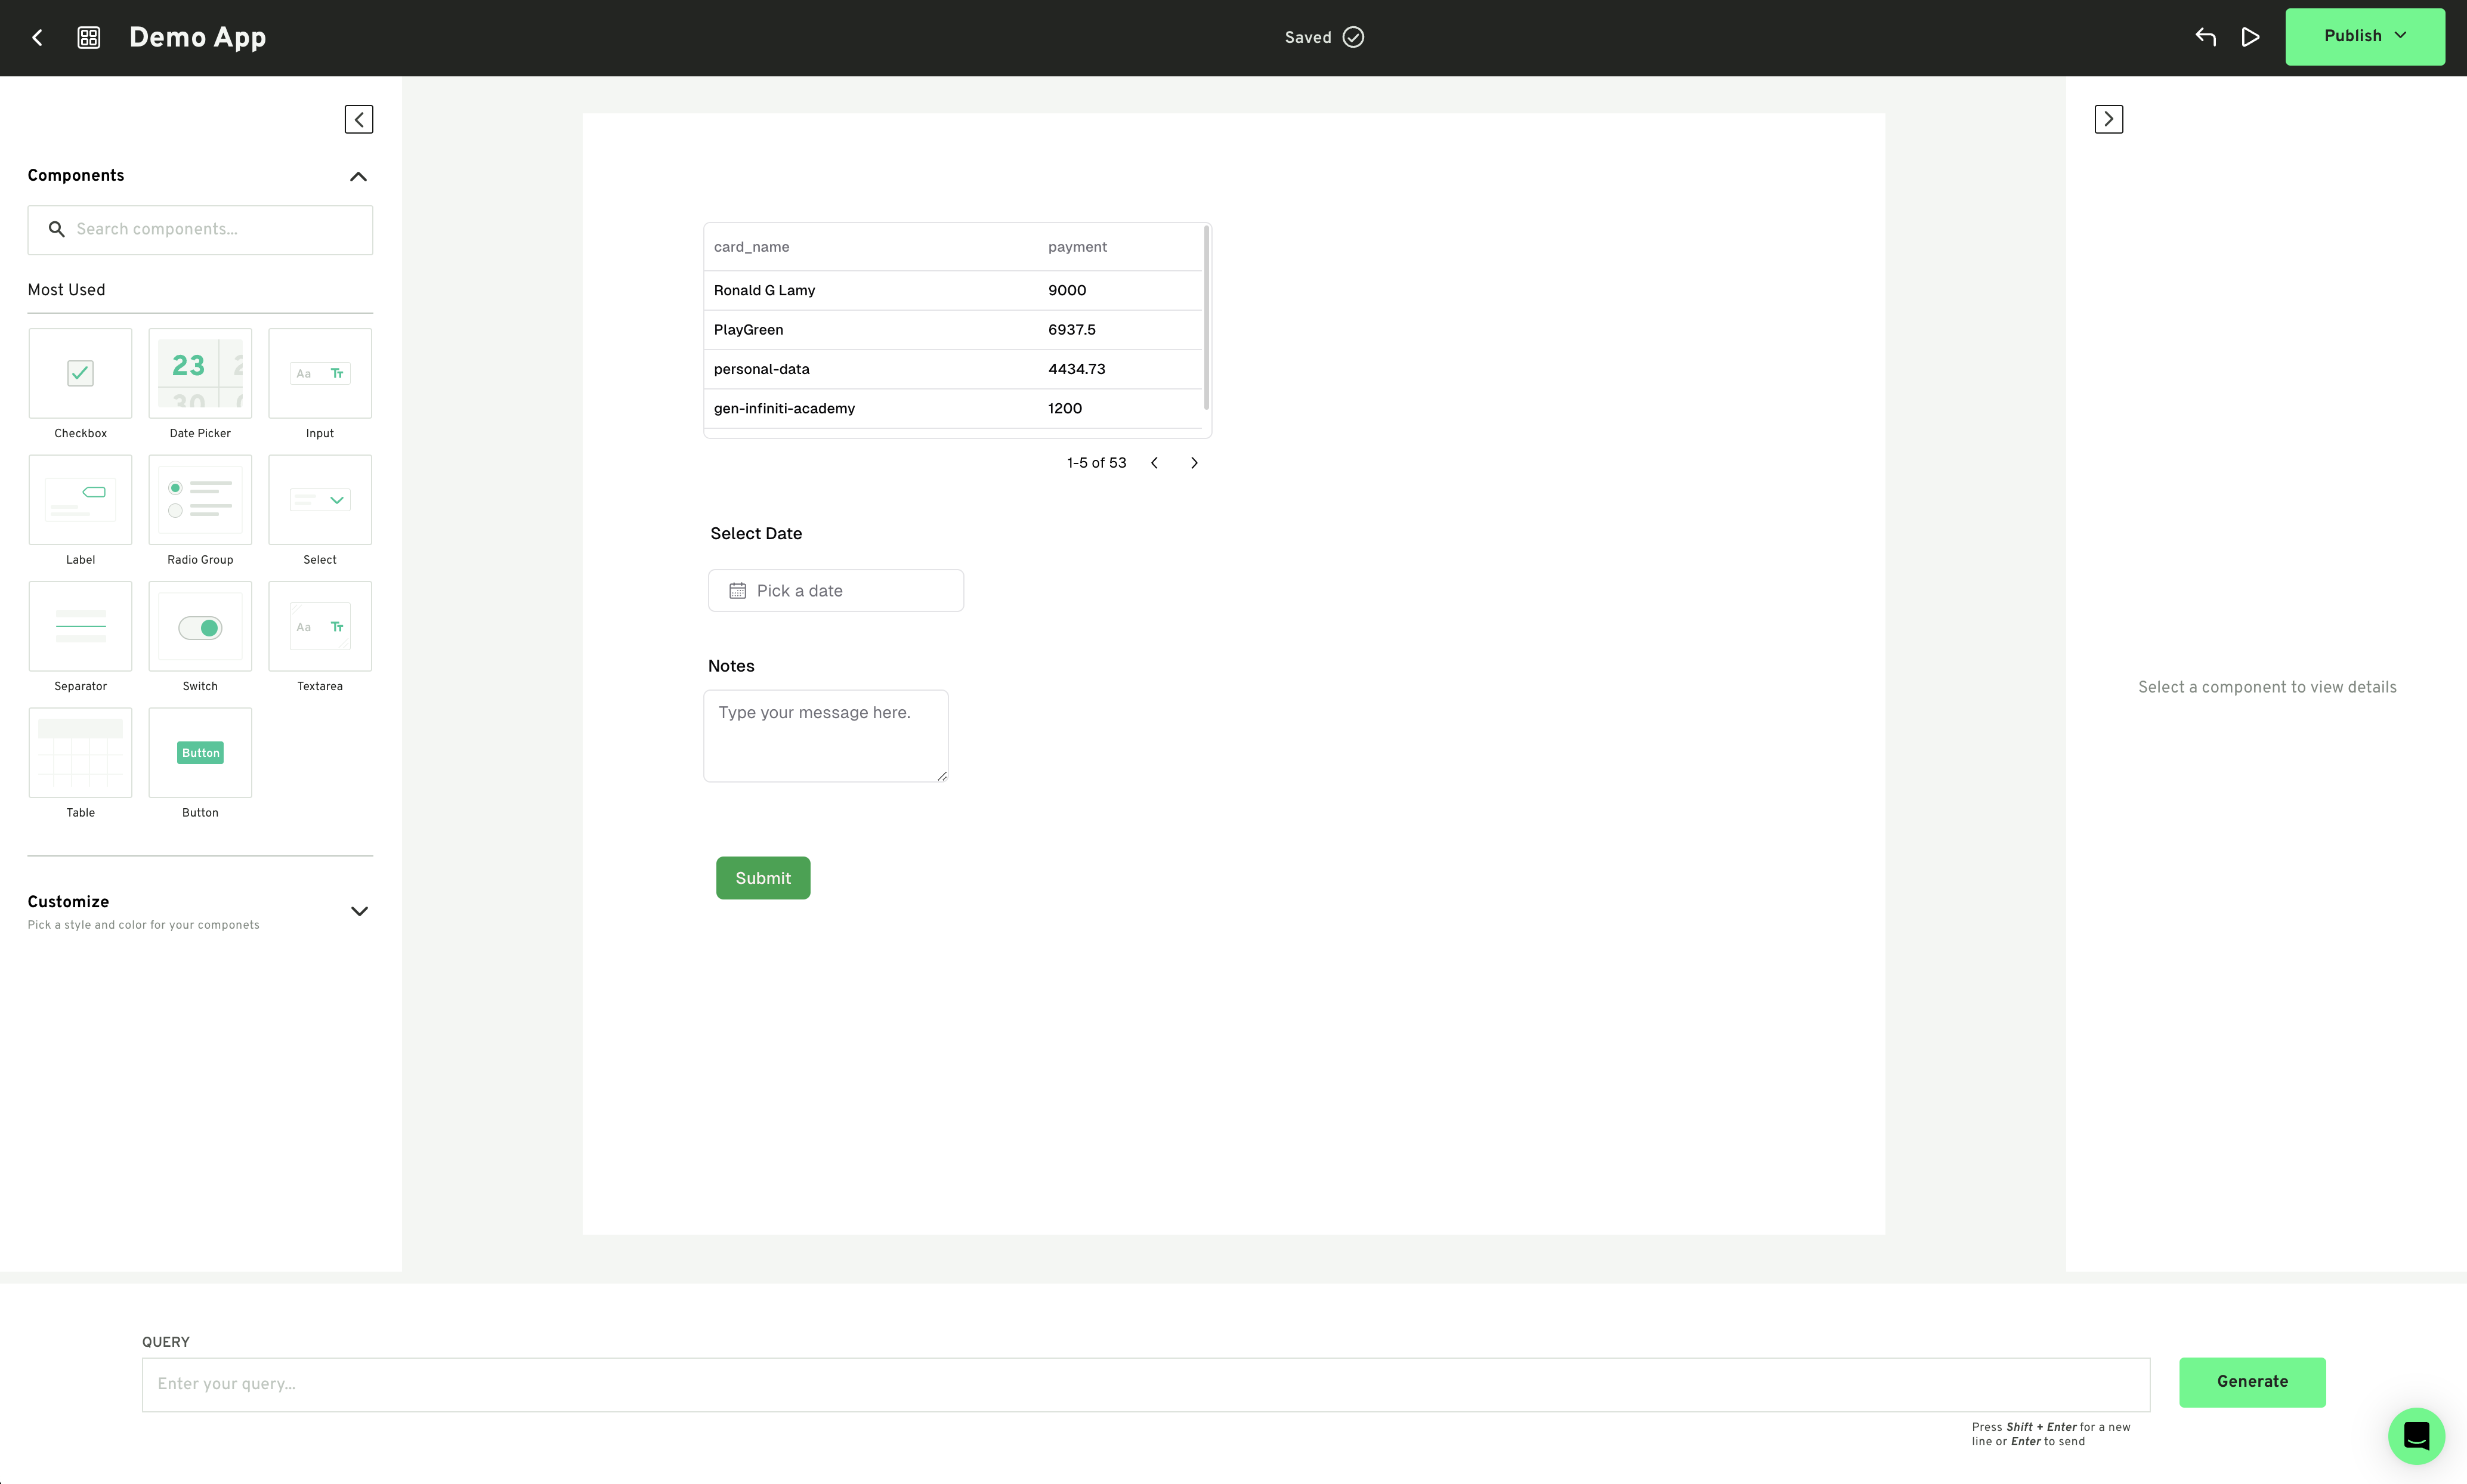The height and width of the screenshot is (1484, 2467).
Task: Expand the Customize section
Action: pos(359,911)
